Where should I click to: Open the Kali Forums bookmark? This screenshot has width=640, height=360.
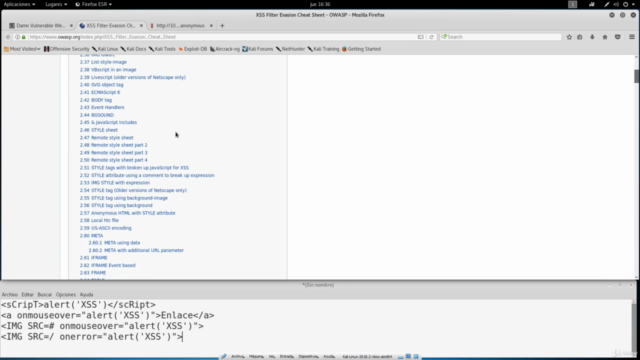pyautogui.click(x=258, y=49)
